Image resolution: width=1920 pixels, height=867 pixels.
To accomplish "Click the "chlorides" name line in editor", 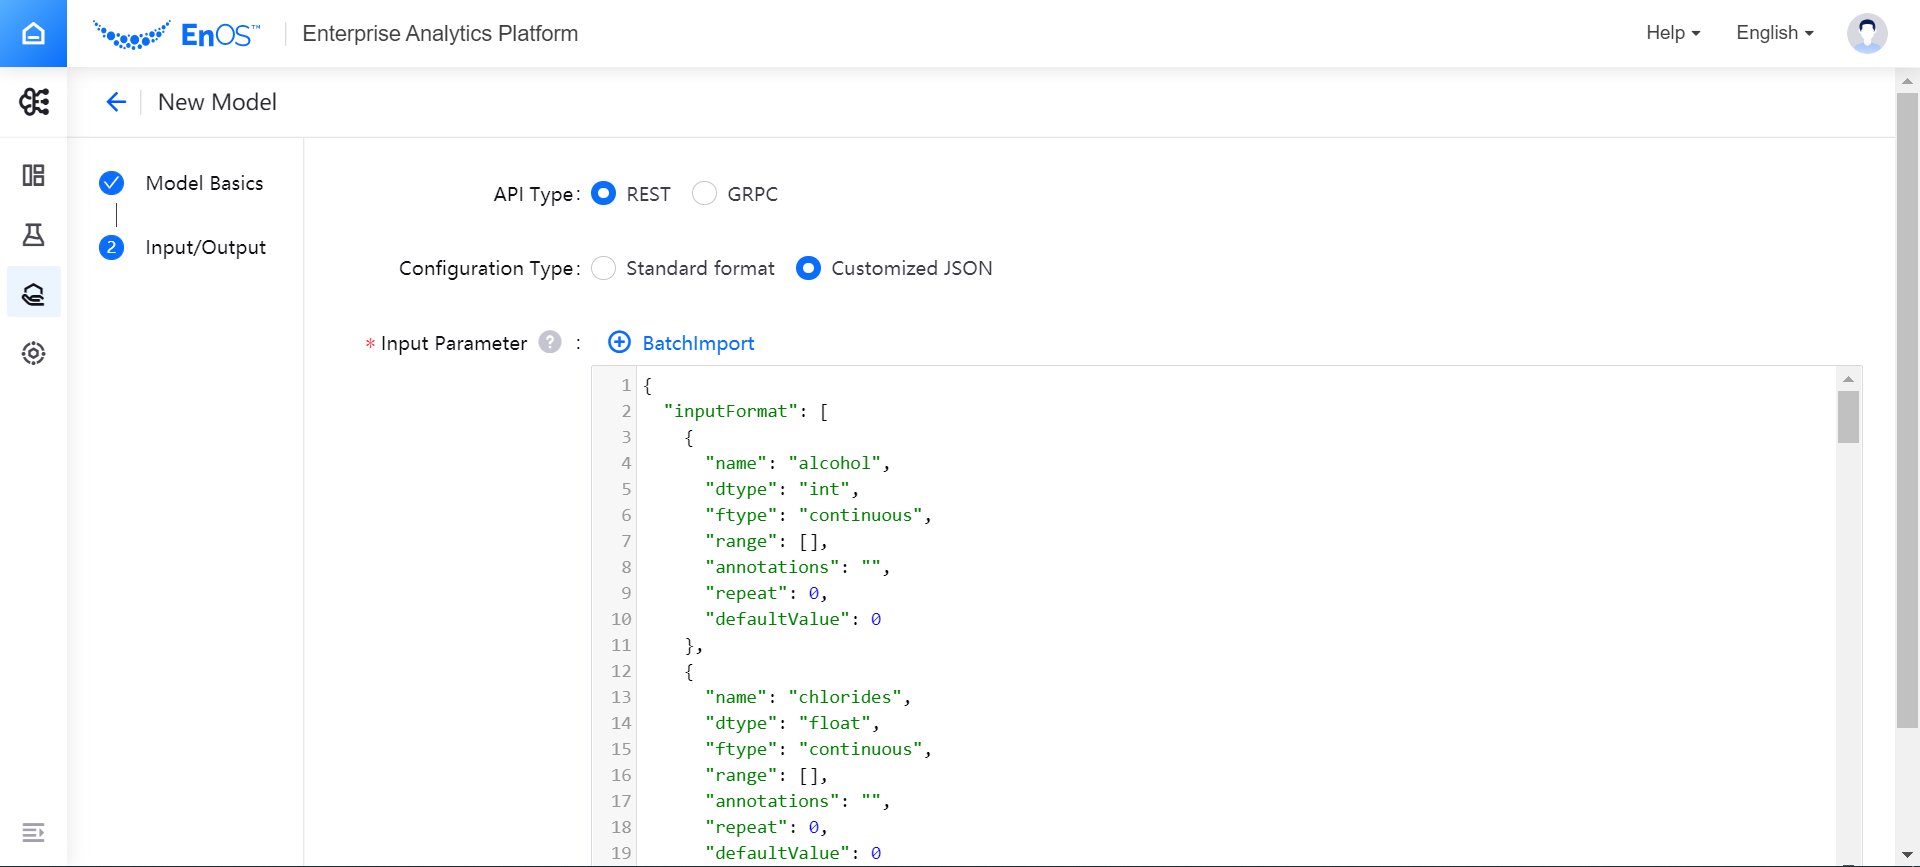I will [x=808, y=697].
